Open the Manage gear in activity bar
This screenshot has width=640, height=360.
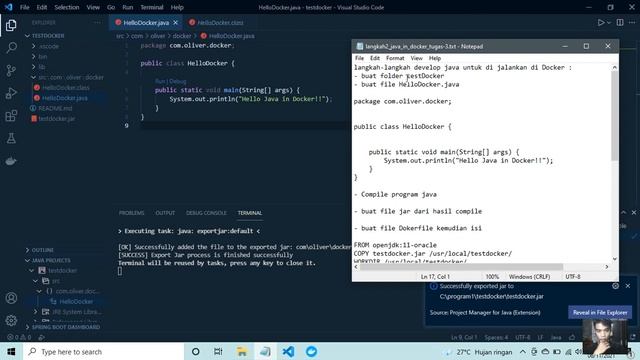[11, 320]
